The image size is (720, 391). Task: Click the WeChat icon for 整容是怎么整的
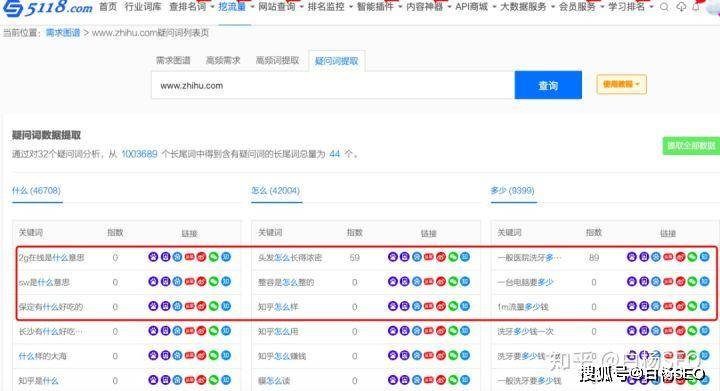tap(453, 281)
